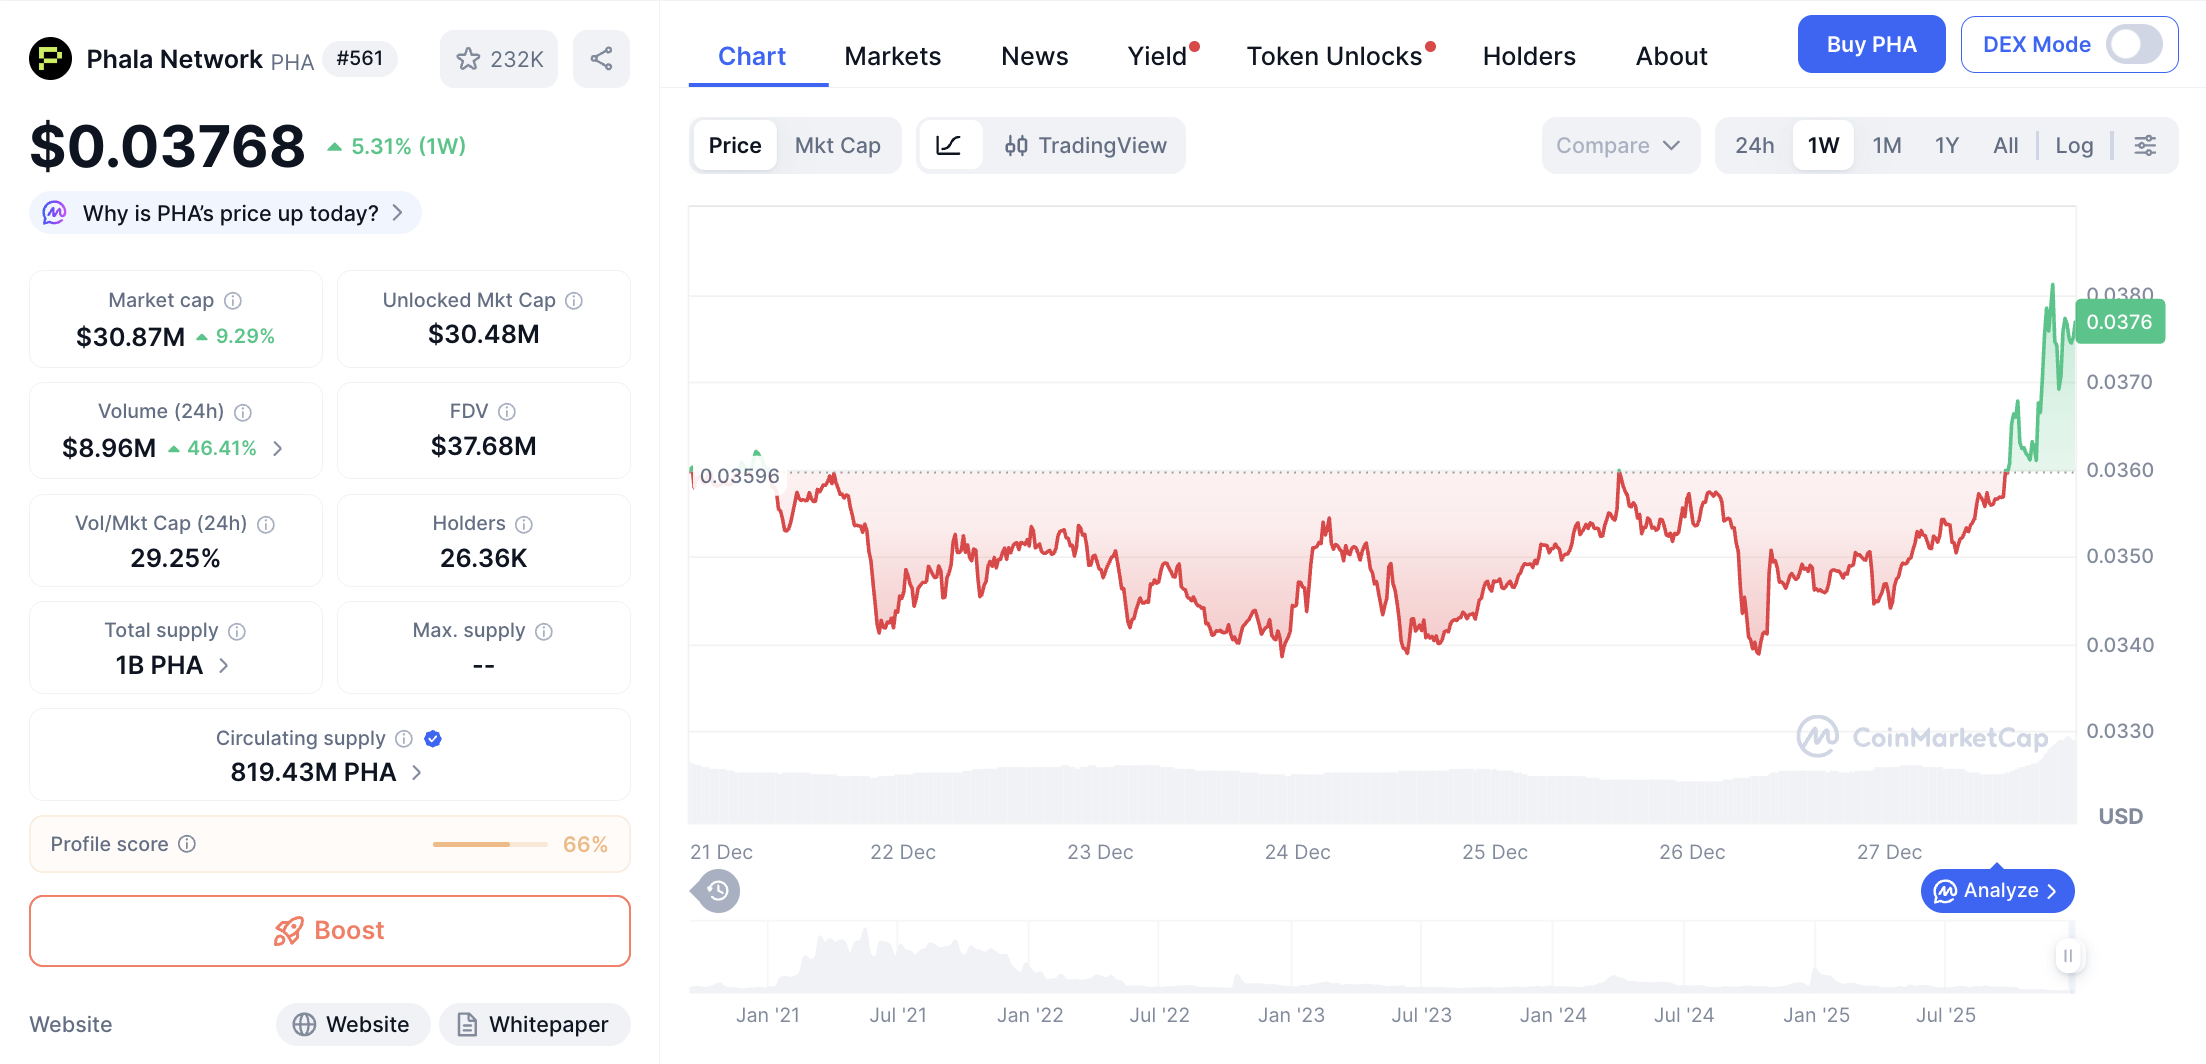Screen dimensions: 2206x1064
Task: Select the 1M time range
Action: point(1886,146)
